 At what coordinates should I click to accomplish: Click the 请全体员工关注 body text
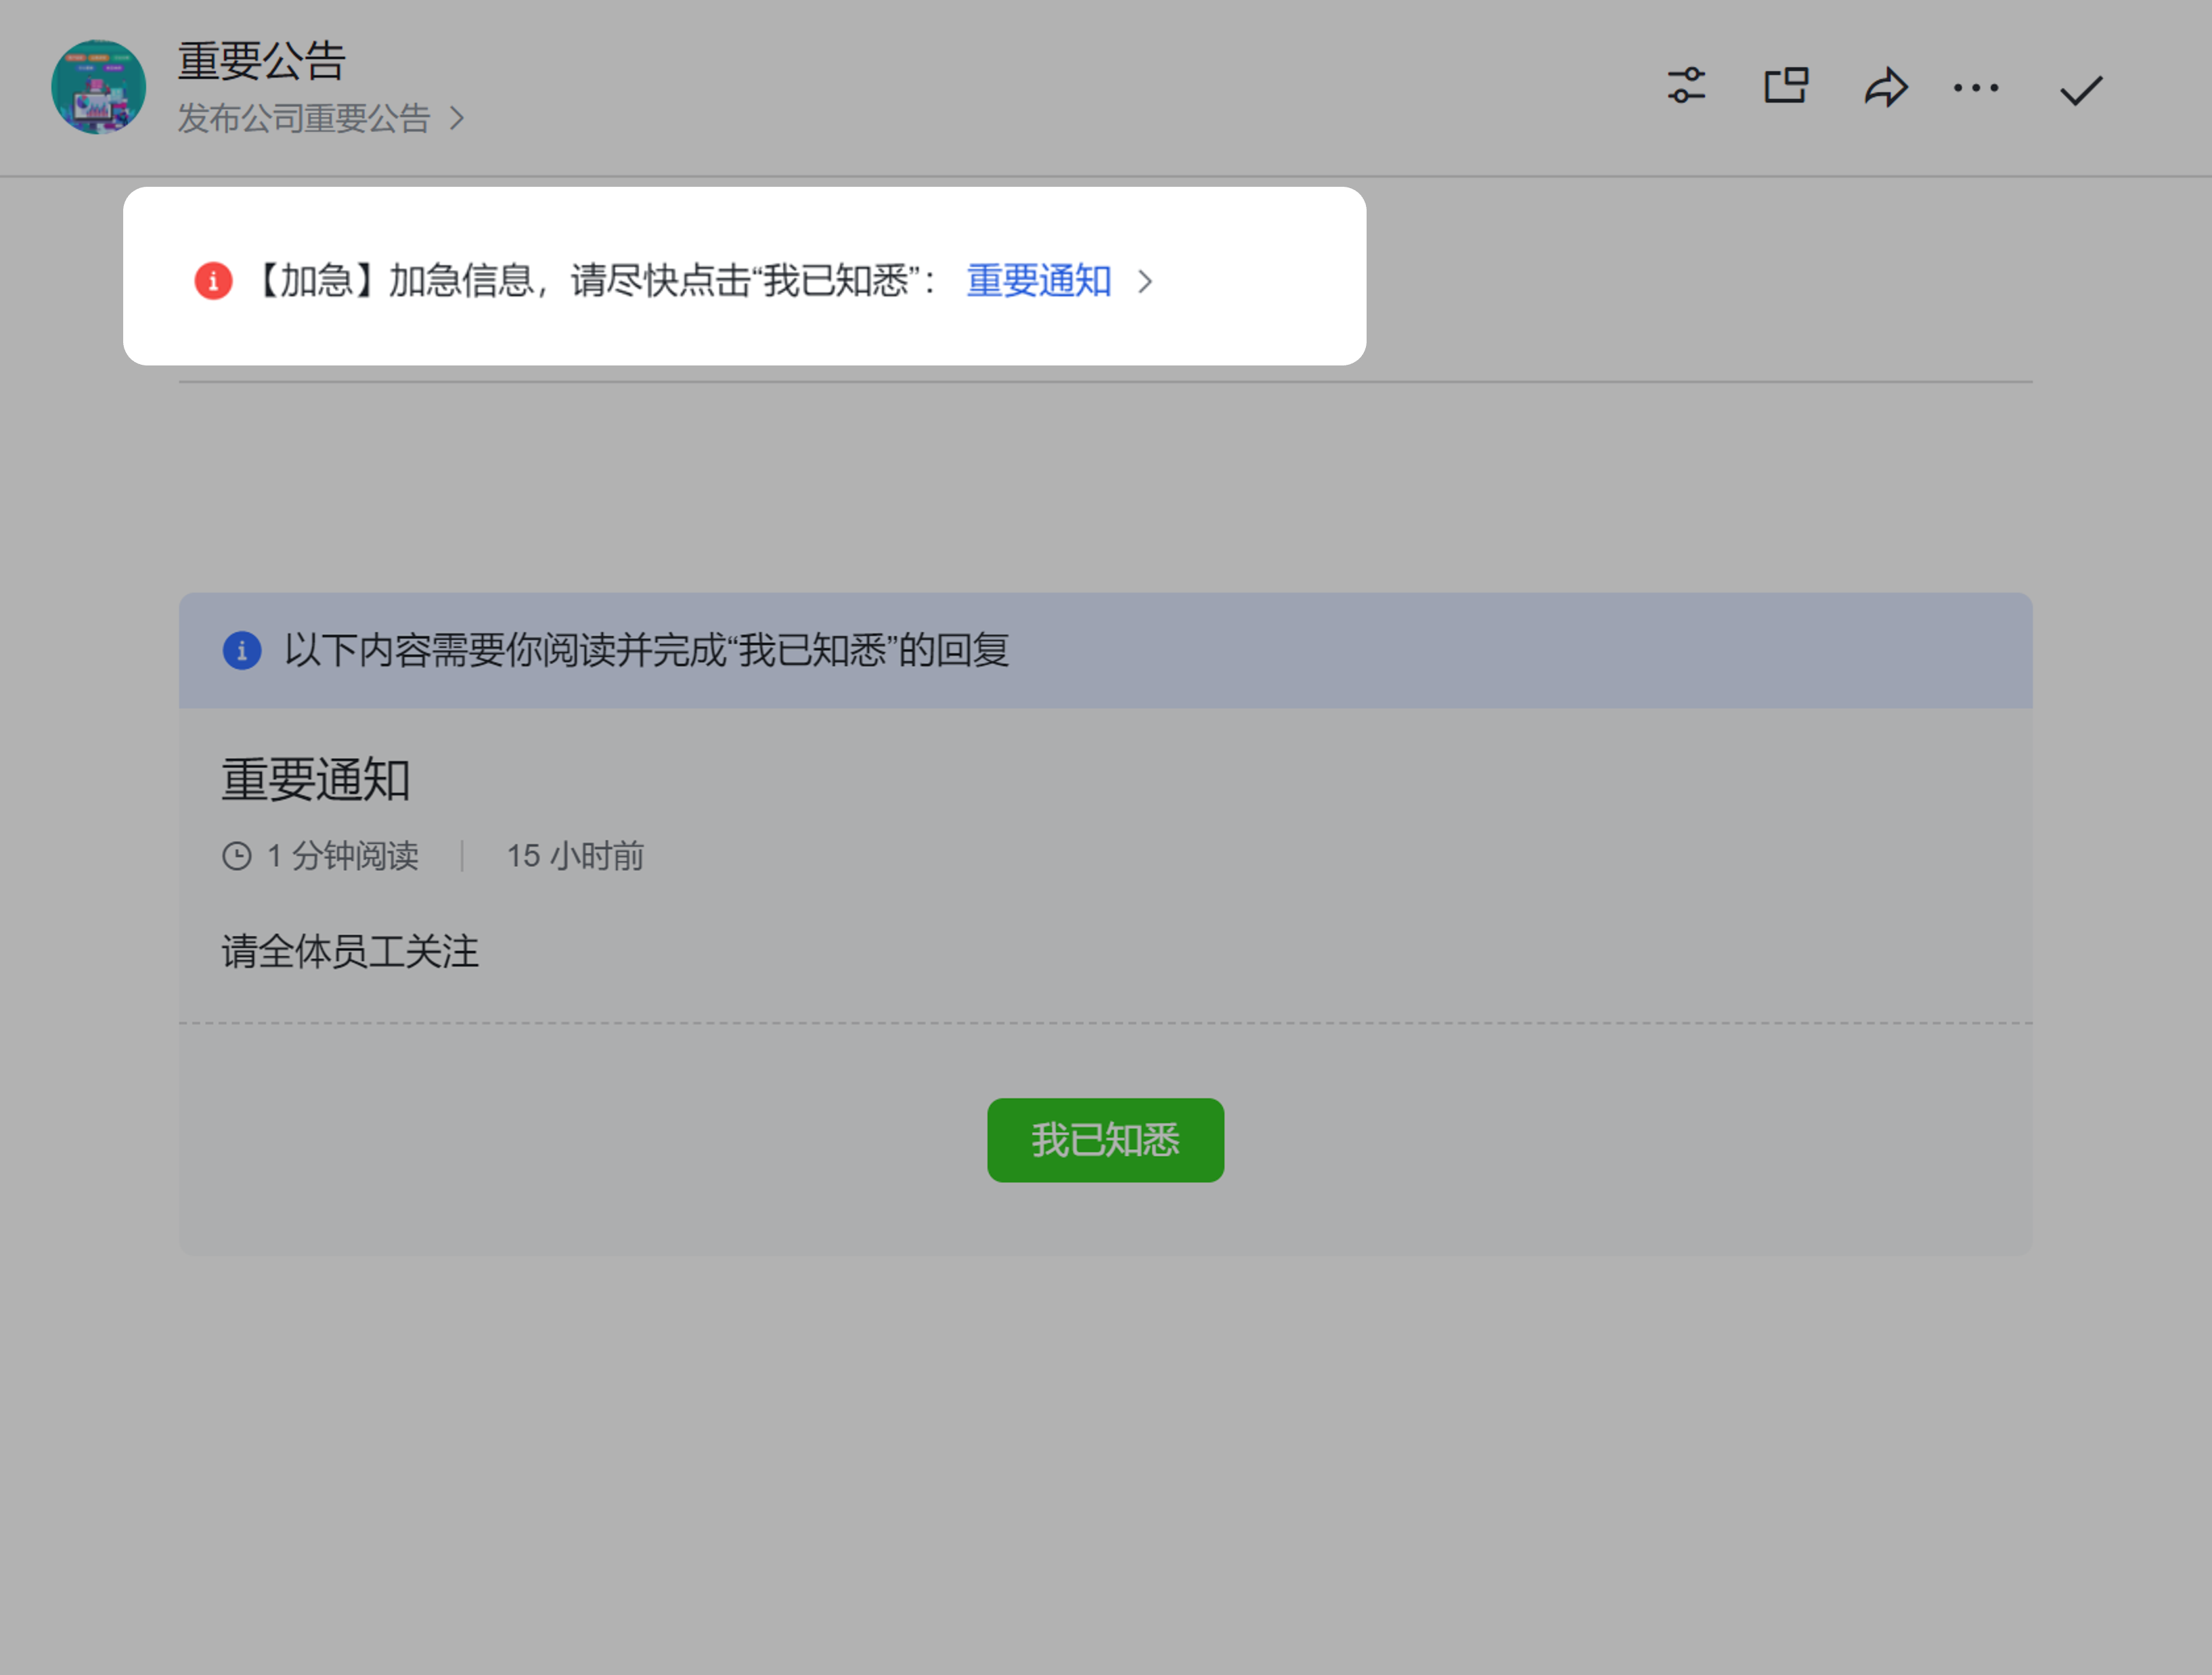point(350,951)
